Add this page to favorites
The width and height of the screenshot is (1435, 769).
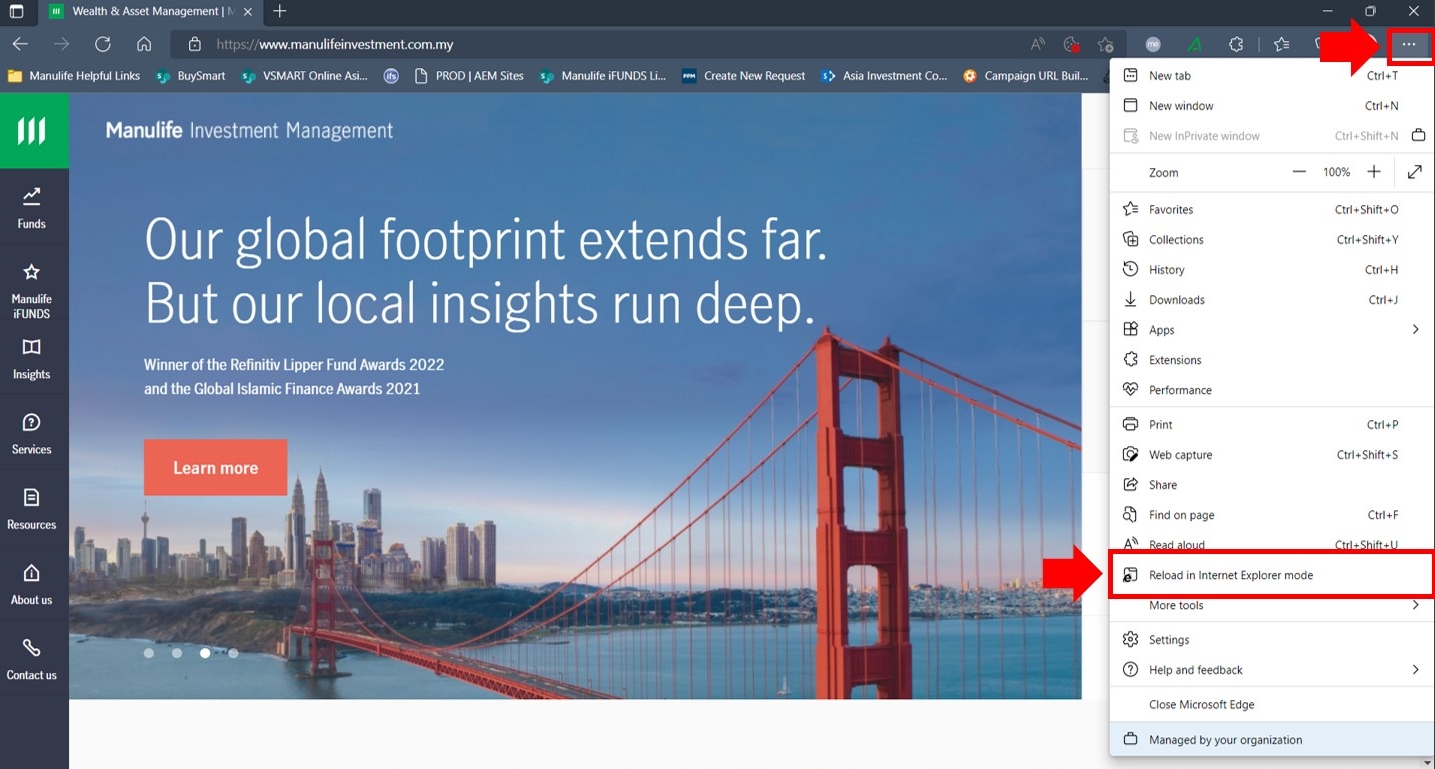click(1105, 44)
